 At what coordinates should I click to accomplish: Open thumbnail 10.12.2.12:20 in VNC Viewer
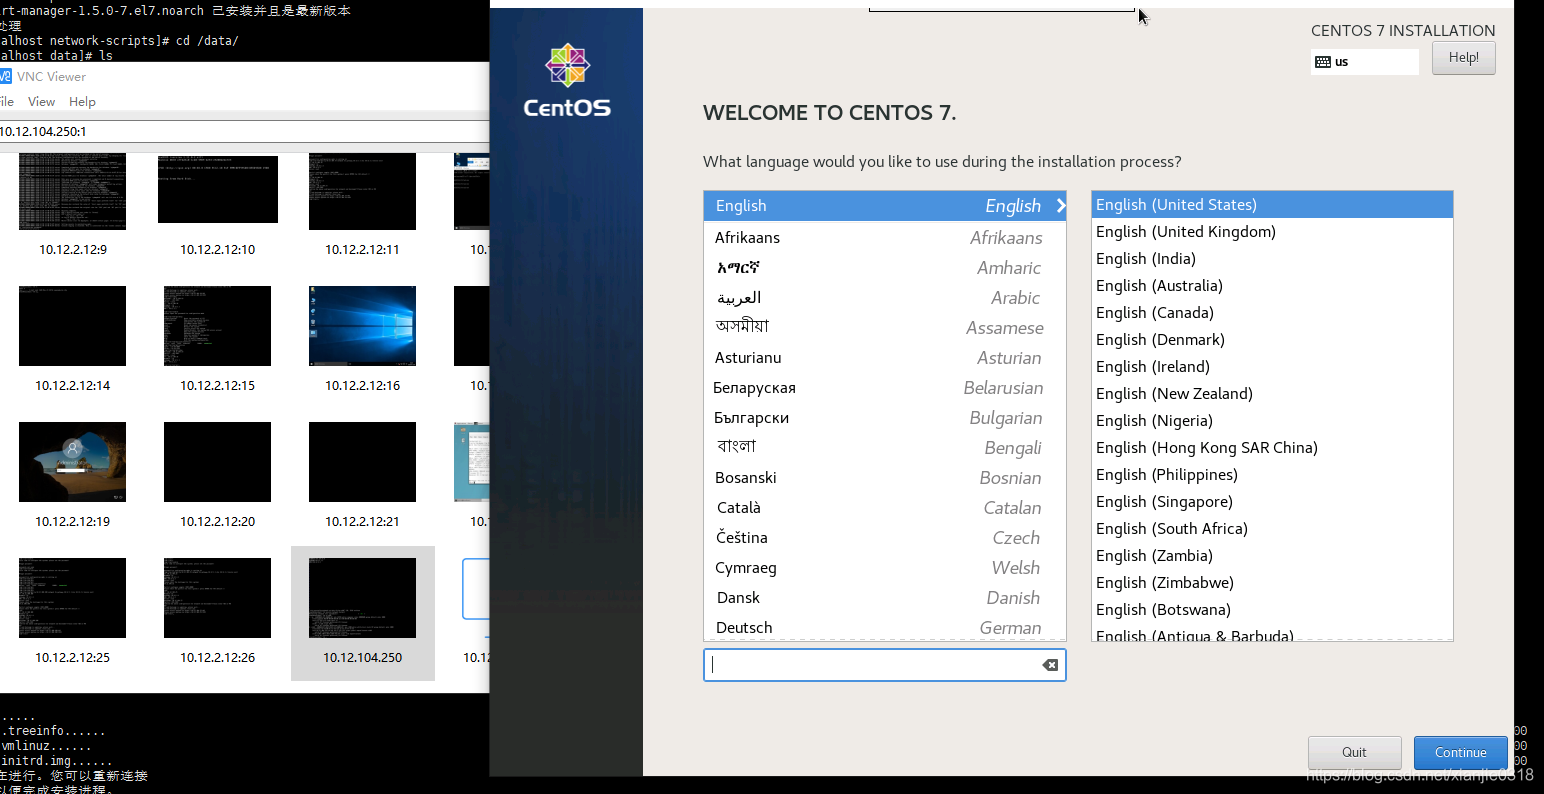(217, 462)
